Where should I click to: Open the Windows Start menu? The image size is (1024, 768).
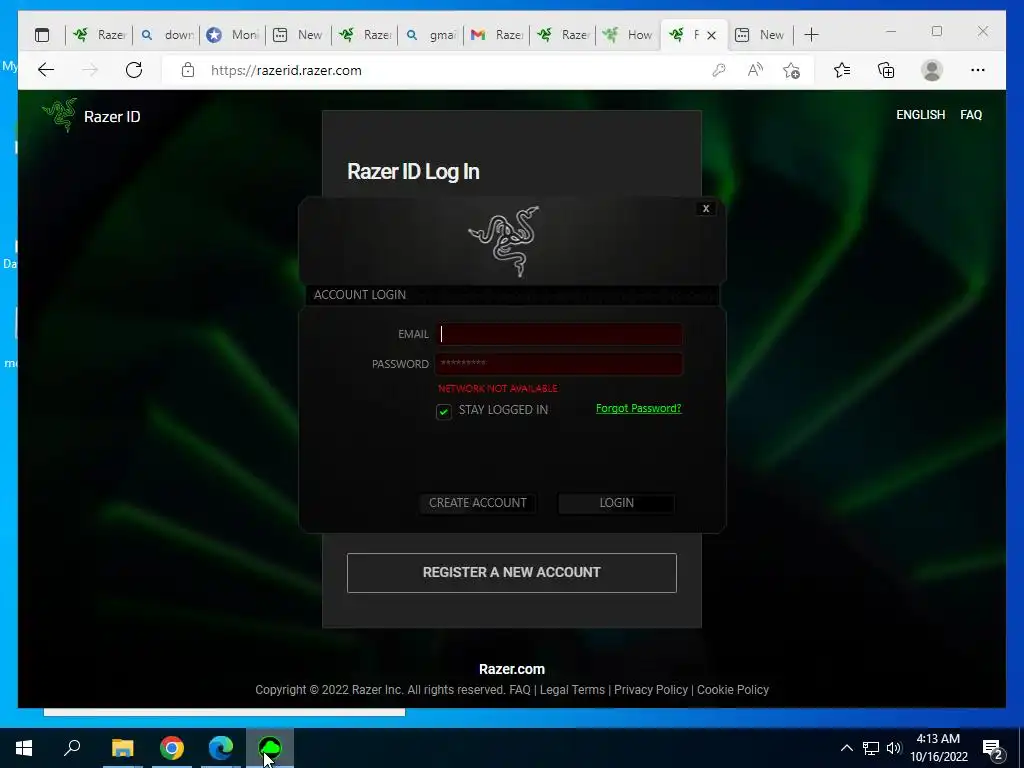pos(24,748)
